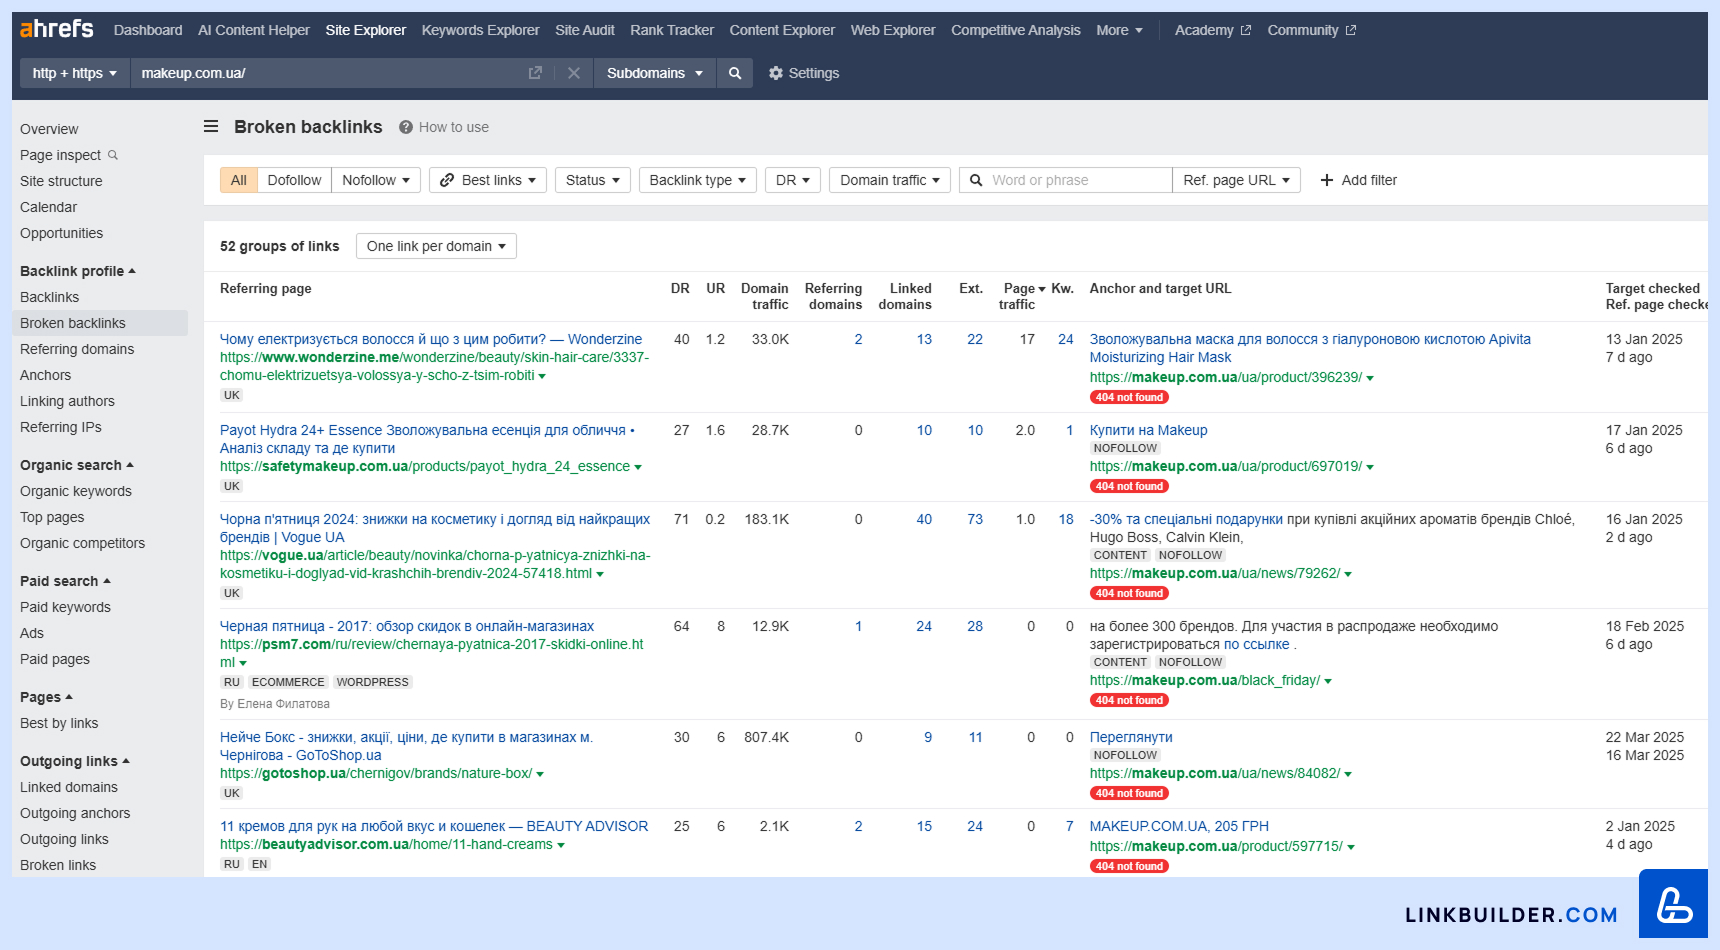Open the DR filter dropdown
Screen dimensions: 1720x950
[793, 180]
